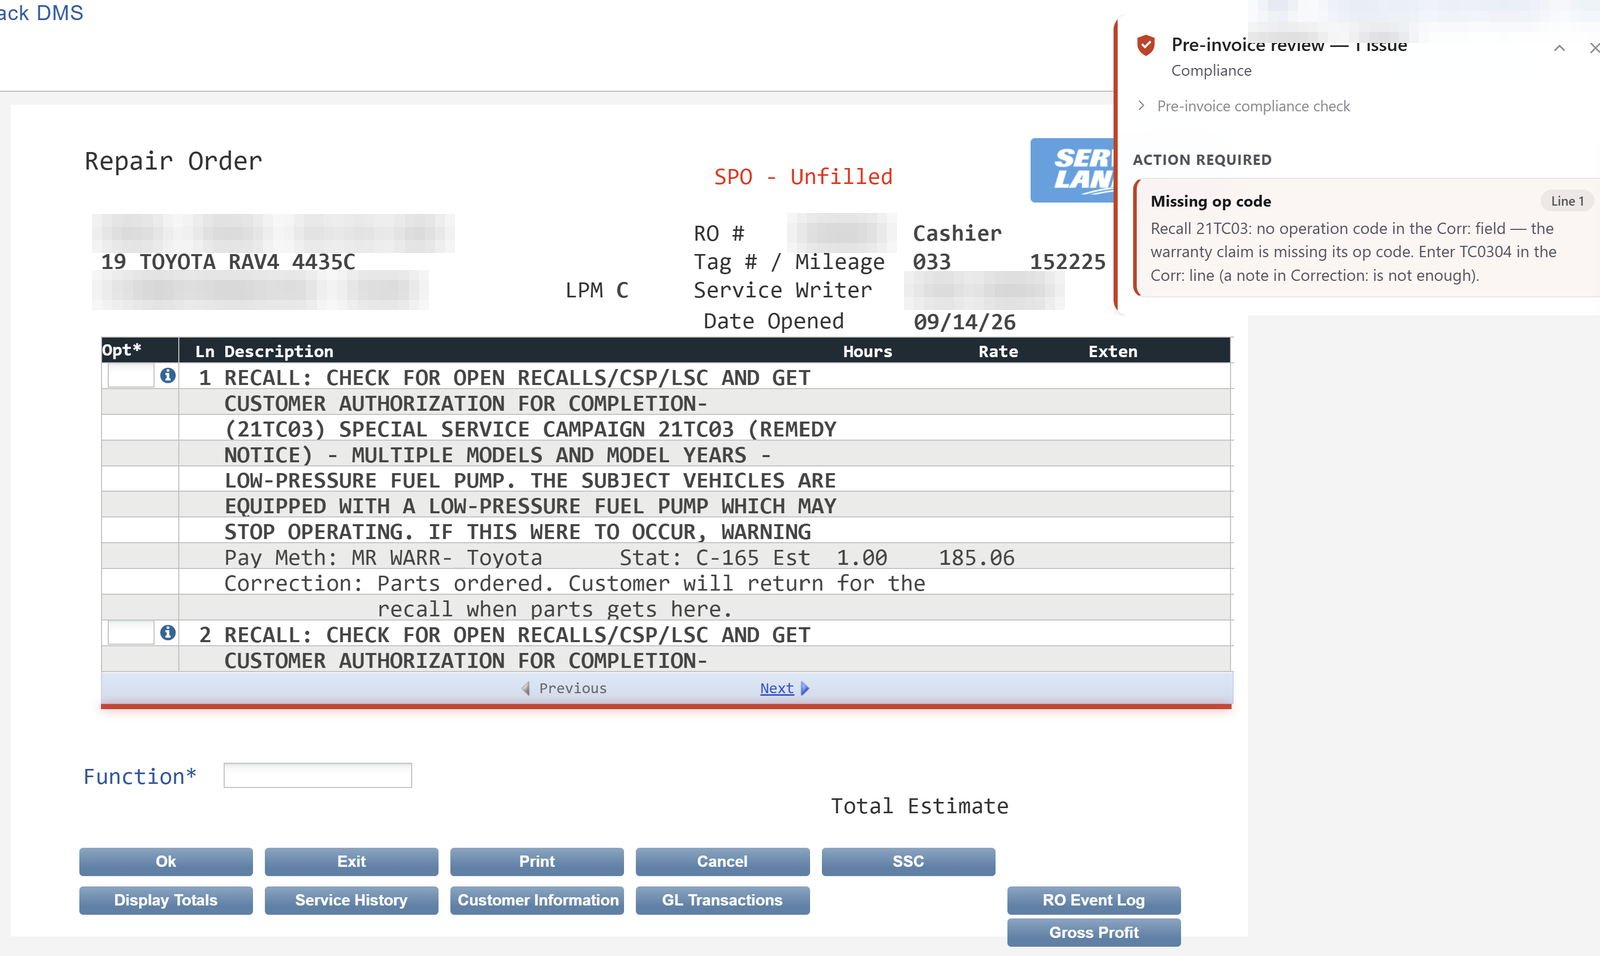
Task: Click the Exten column header
Action: (x=1113, y=351)
